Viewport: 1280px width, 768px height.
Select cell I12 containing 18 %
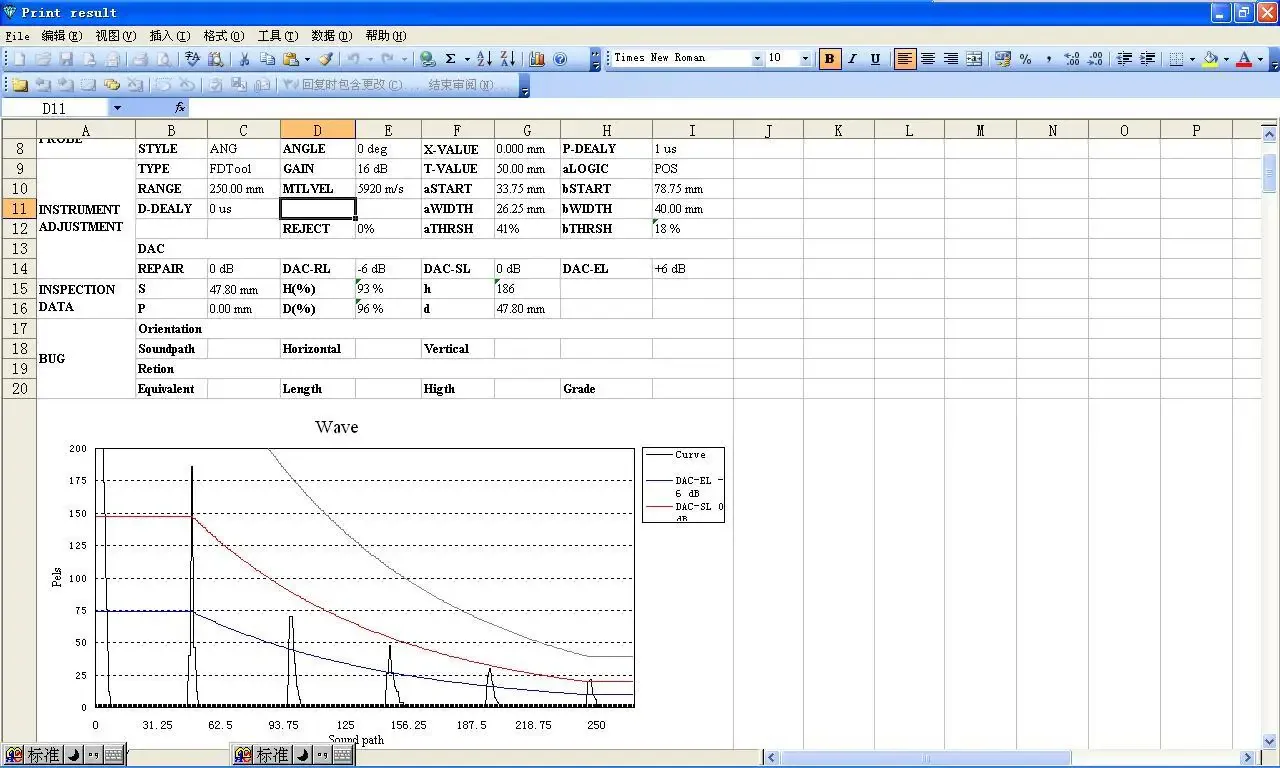pyautogui.click(x=692, y=228)
